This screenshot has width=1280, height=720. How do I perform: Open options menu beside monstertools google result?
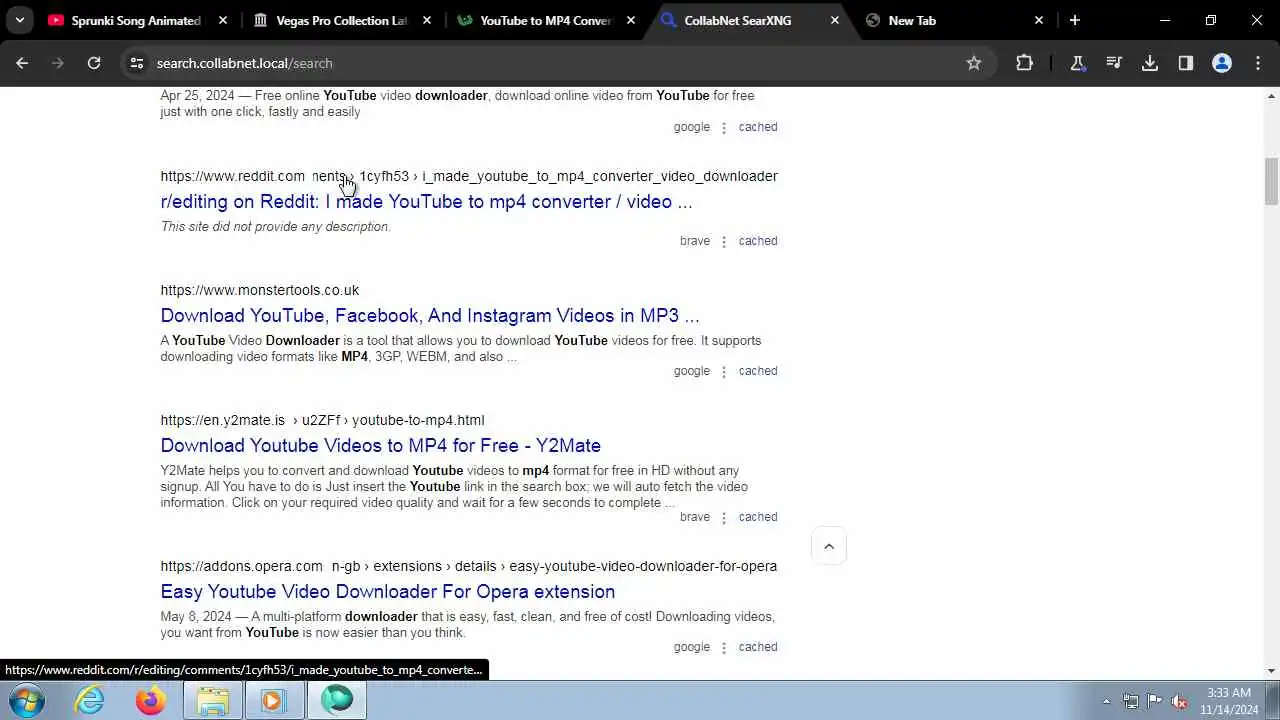point(724,371)
